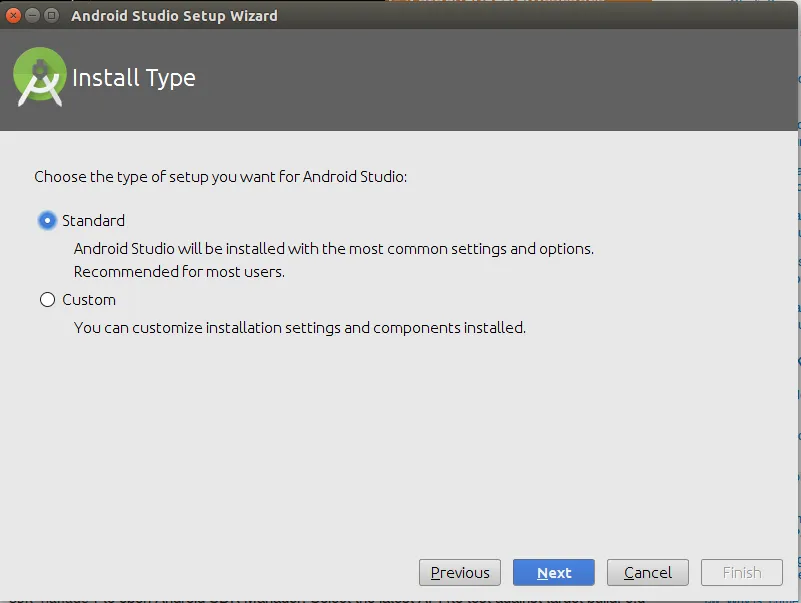Proceed by pressing Next
The image size is (801, 603).
point(554,573)
